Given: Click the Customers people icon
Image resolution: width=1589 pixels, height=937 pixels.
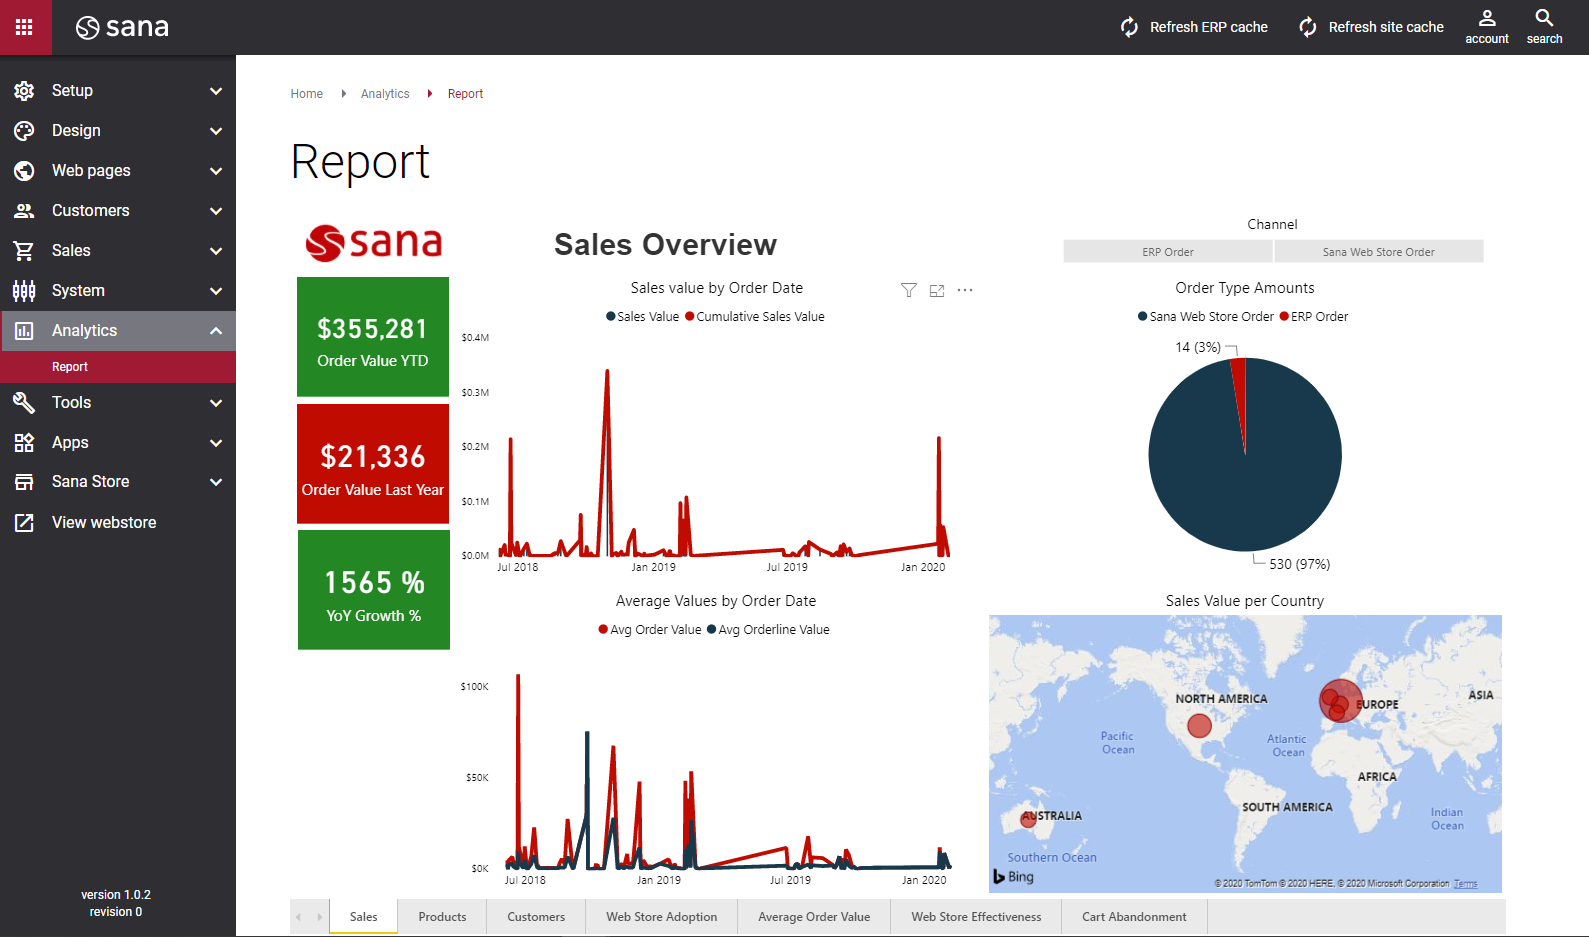Looking at the screenshot, I should coord(24,211).
